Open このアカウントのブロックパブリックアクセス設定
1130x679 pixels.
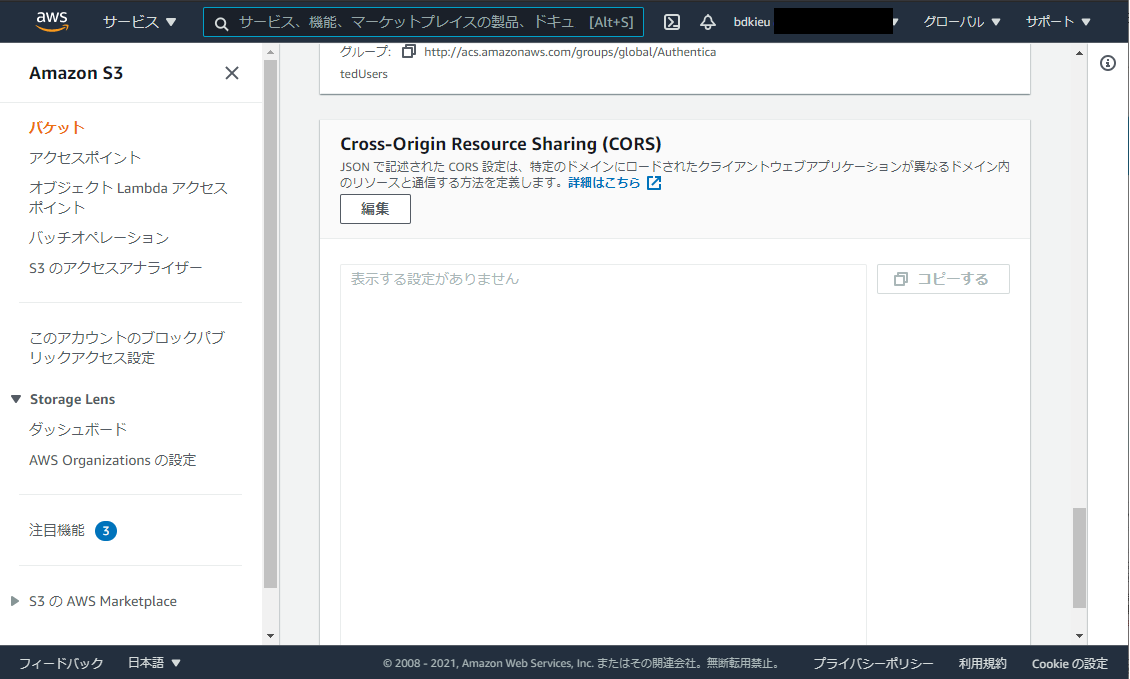click(x=127, y=347)
